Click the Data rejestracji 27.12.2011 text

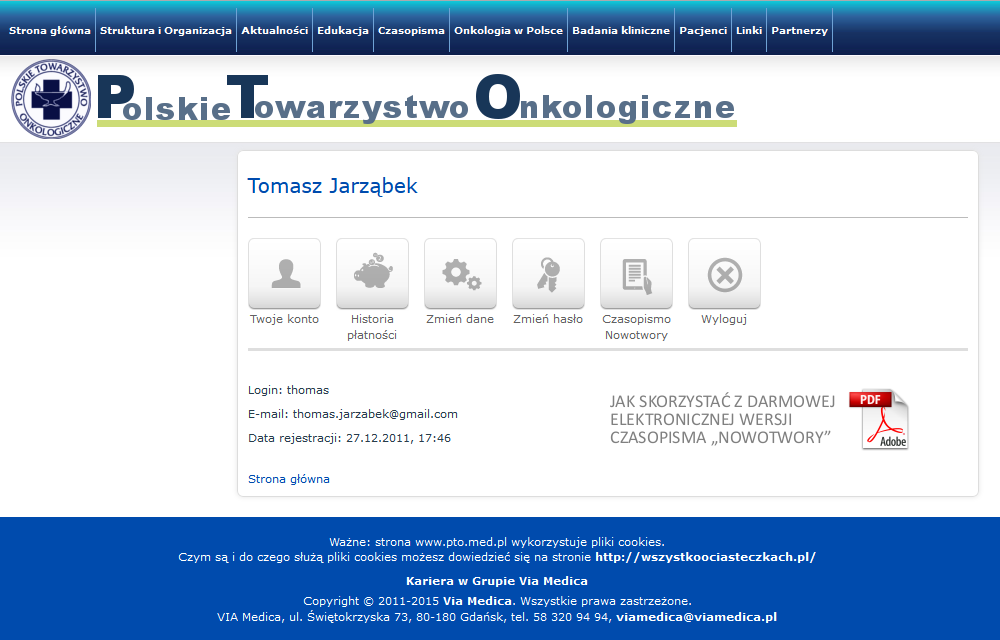click(x=349, y=439)
